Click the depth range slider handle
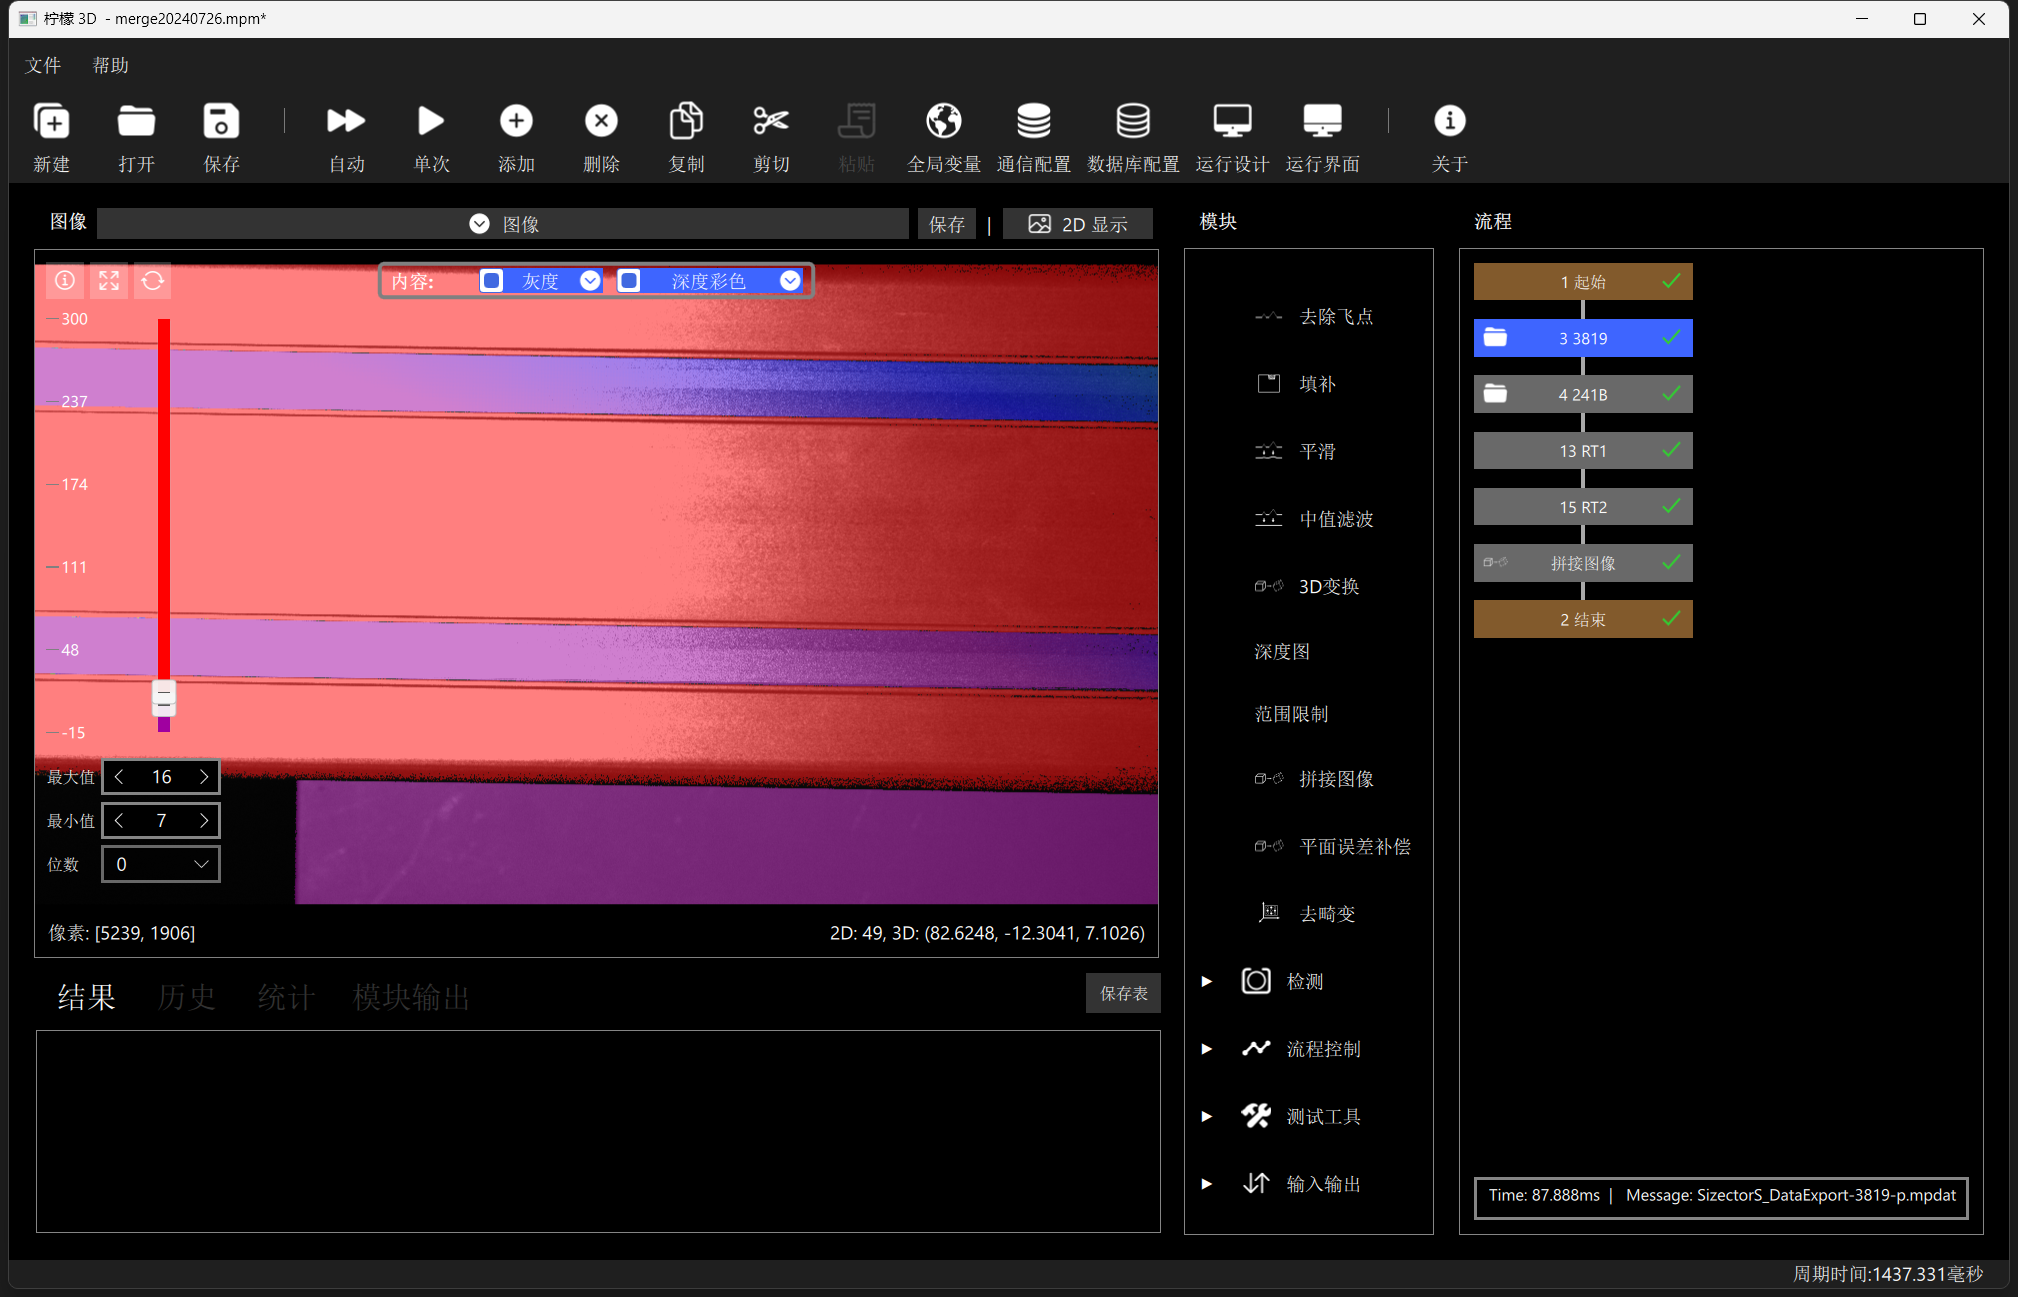This screenshot has width=2018, height=1297. [164, 698]
